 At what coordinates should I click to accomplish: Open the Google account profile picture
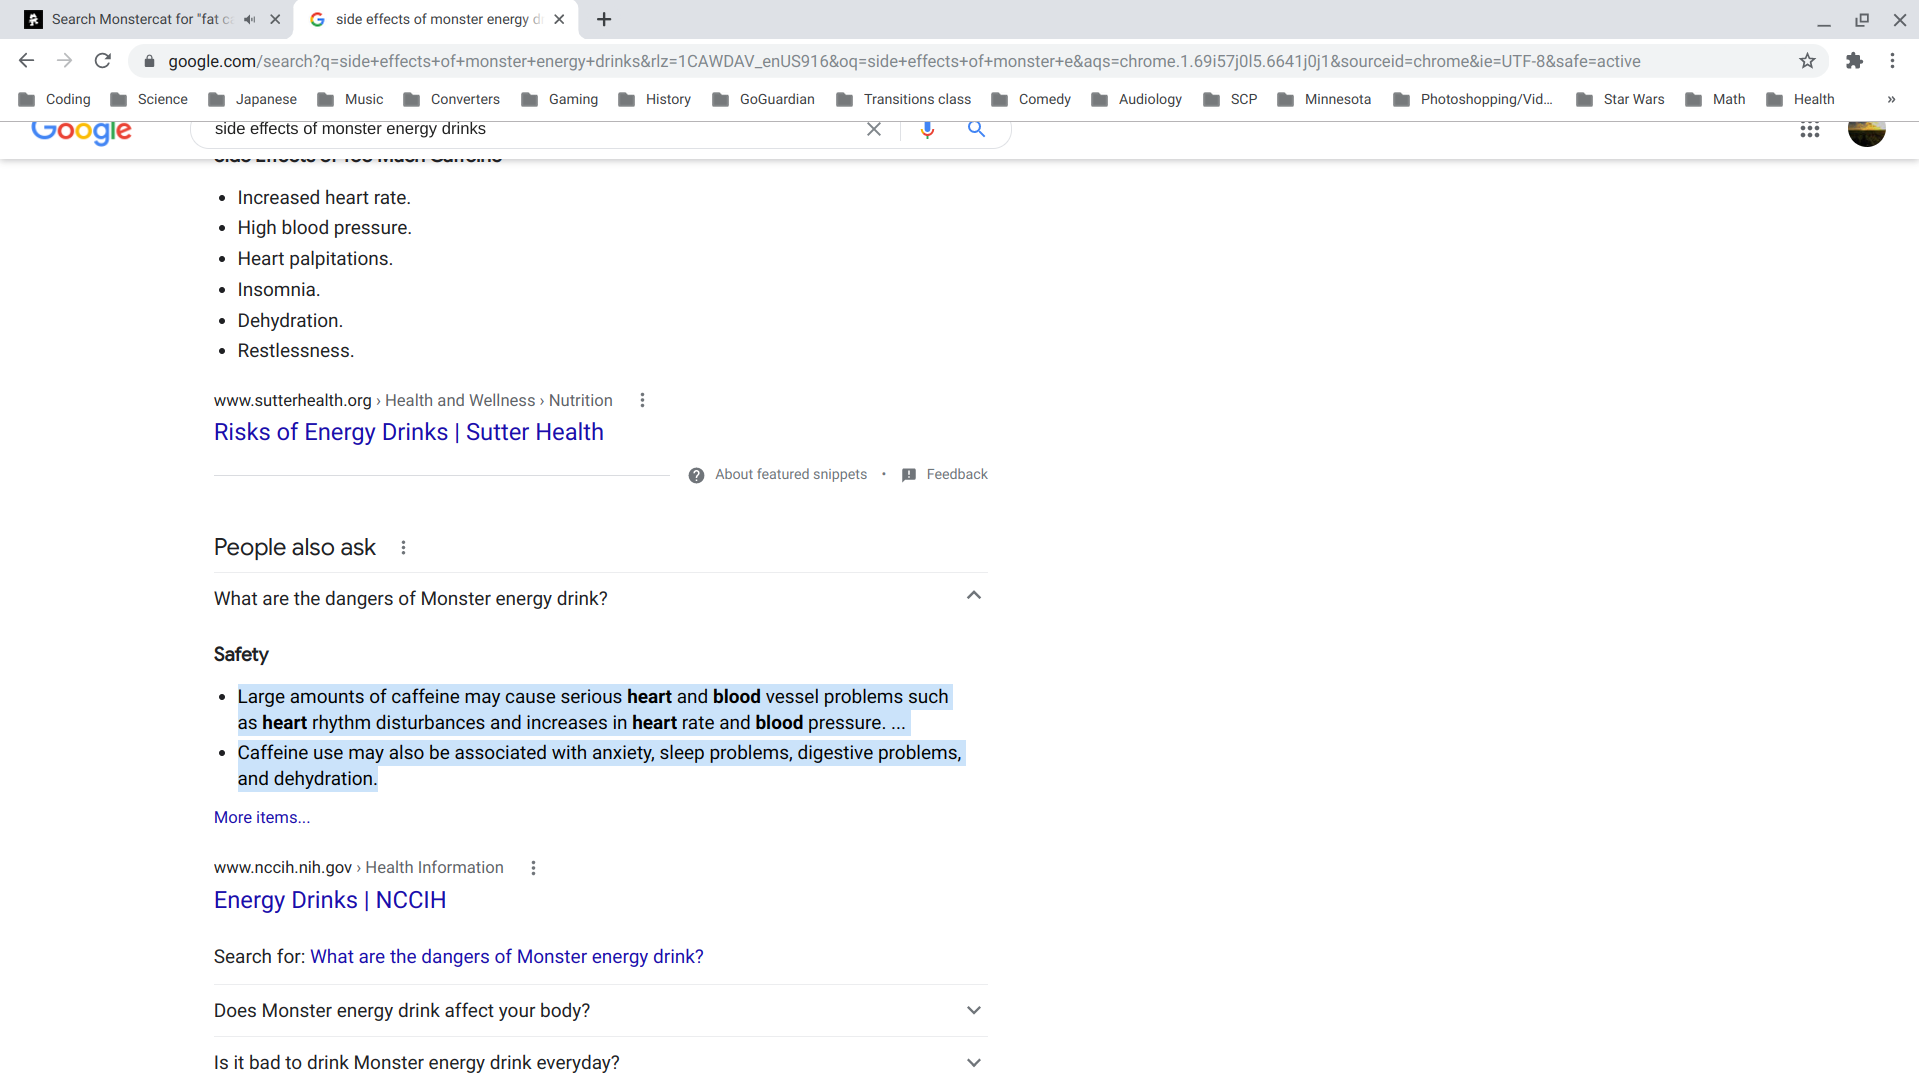[1866, 131]
